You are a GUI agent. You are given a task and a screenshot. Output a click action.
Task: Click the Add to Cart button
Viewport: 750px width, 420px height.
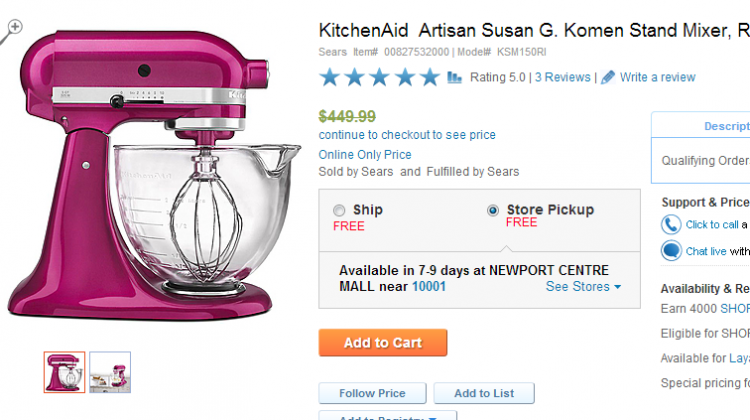pyautogui.click(x=383, y=343)
